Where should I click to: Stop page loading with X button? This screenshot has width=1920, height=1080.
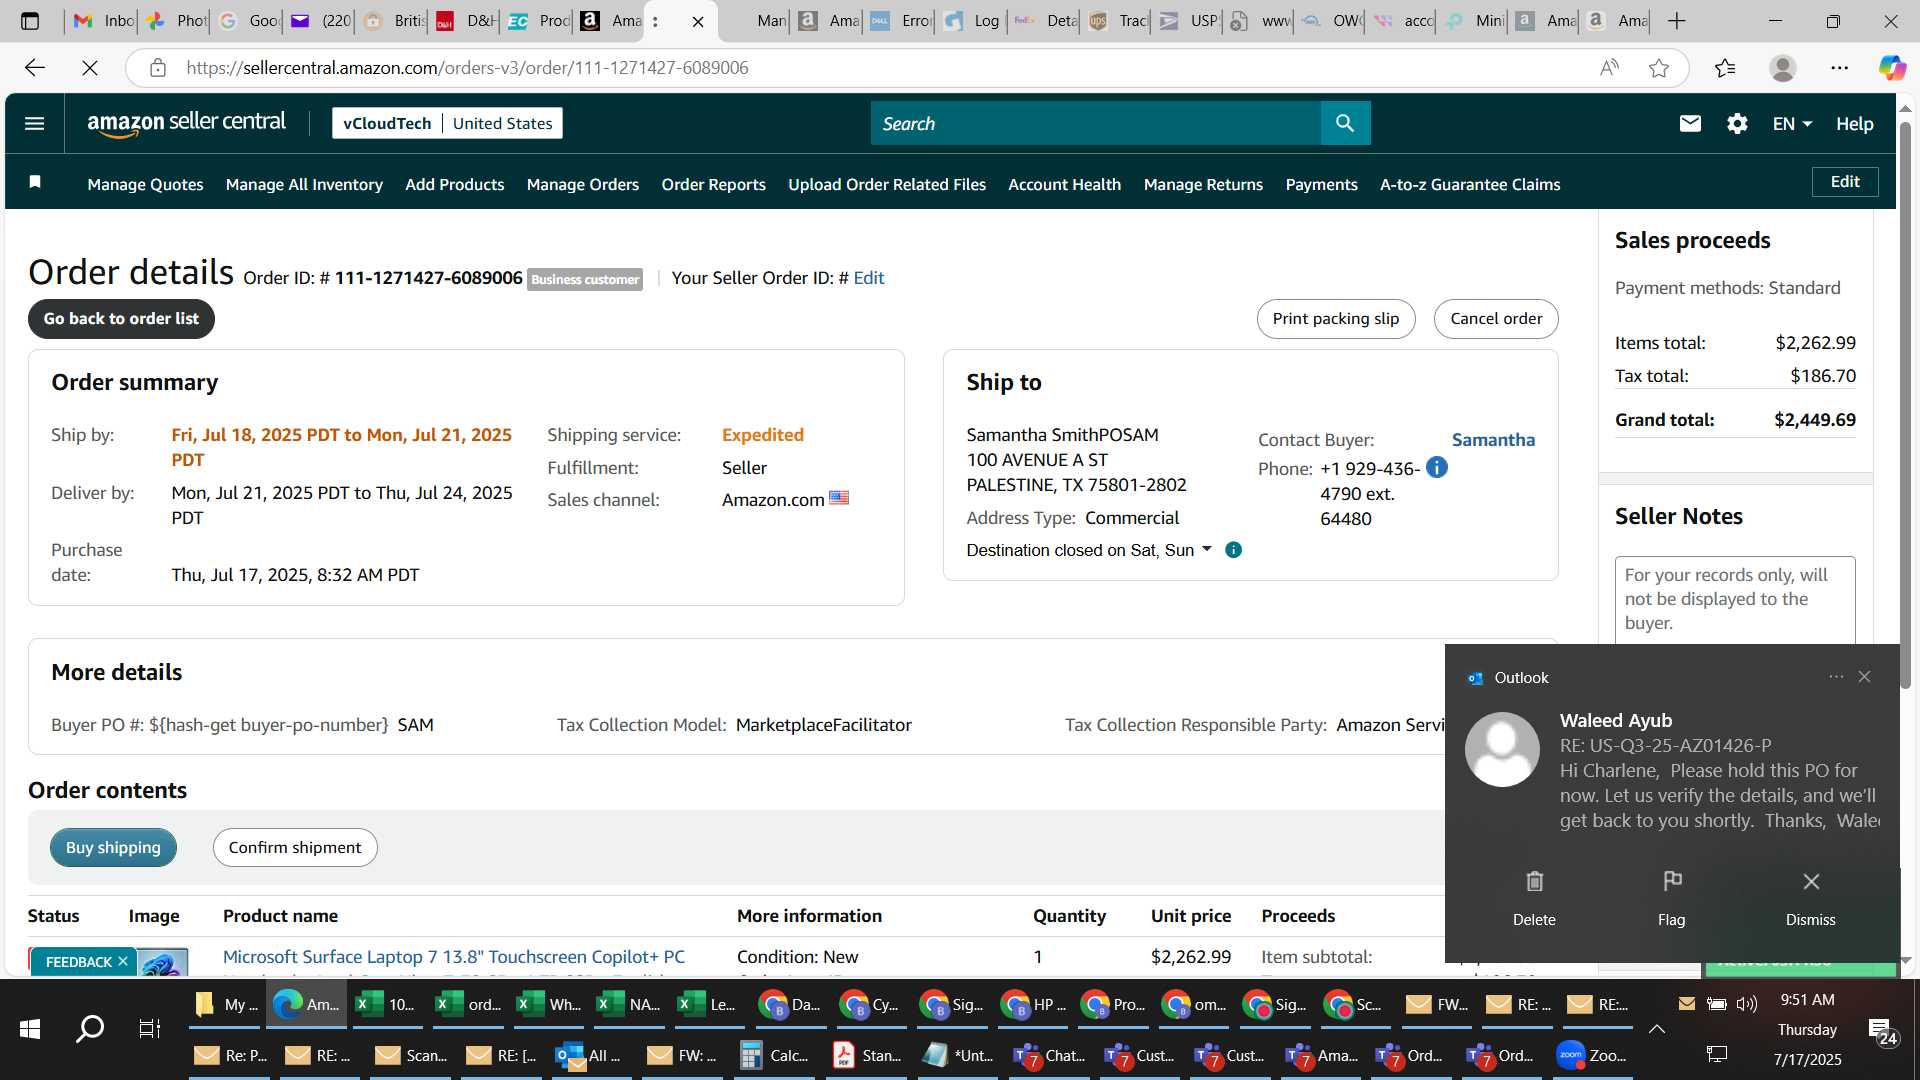(x=90, y=68)
